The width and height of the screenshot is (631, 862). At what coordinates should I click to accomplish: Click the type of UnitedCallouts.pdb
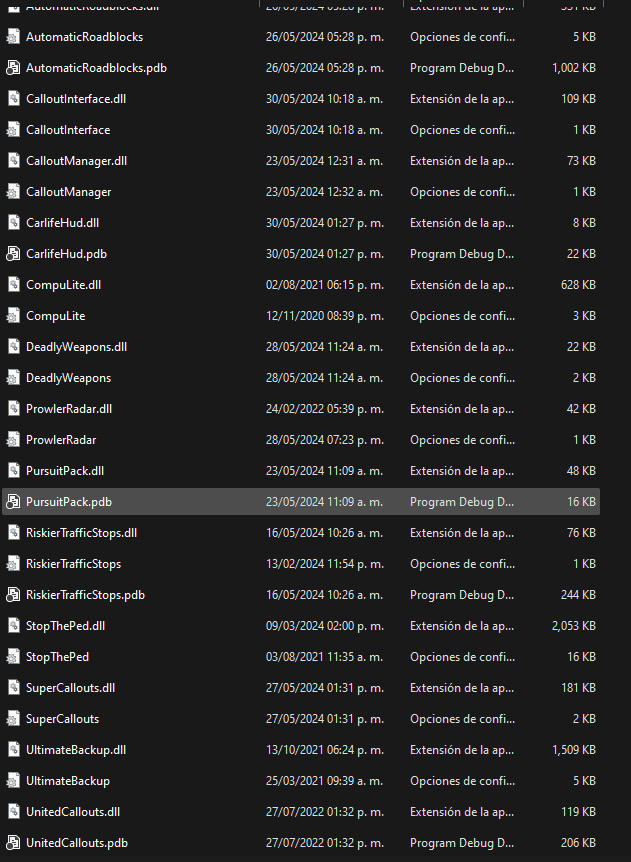462,843
